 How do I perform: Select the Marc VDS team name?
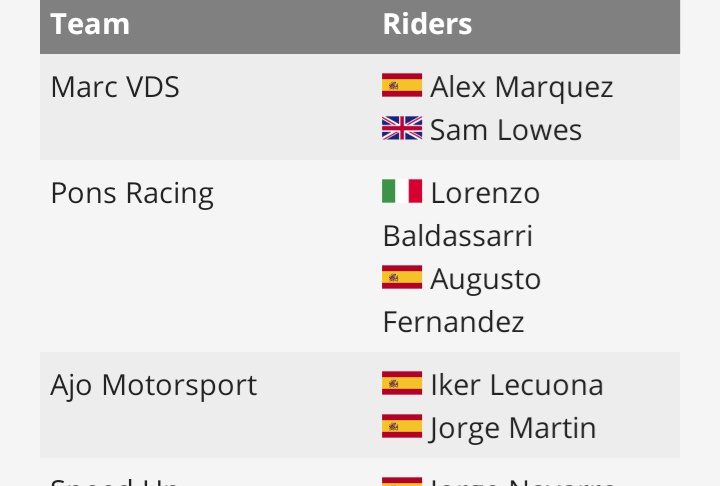(x=115, y=87)
